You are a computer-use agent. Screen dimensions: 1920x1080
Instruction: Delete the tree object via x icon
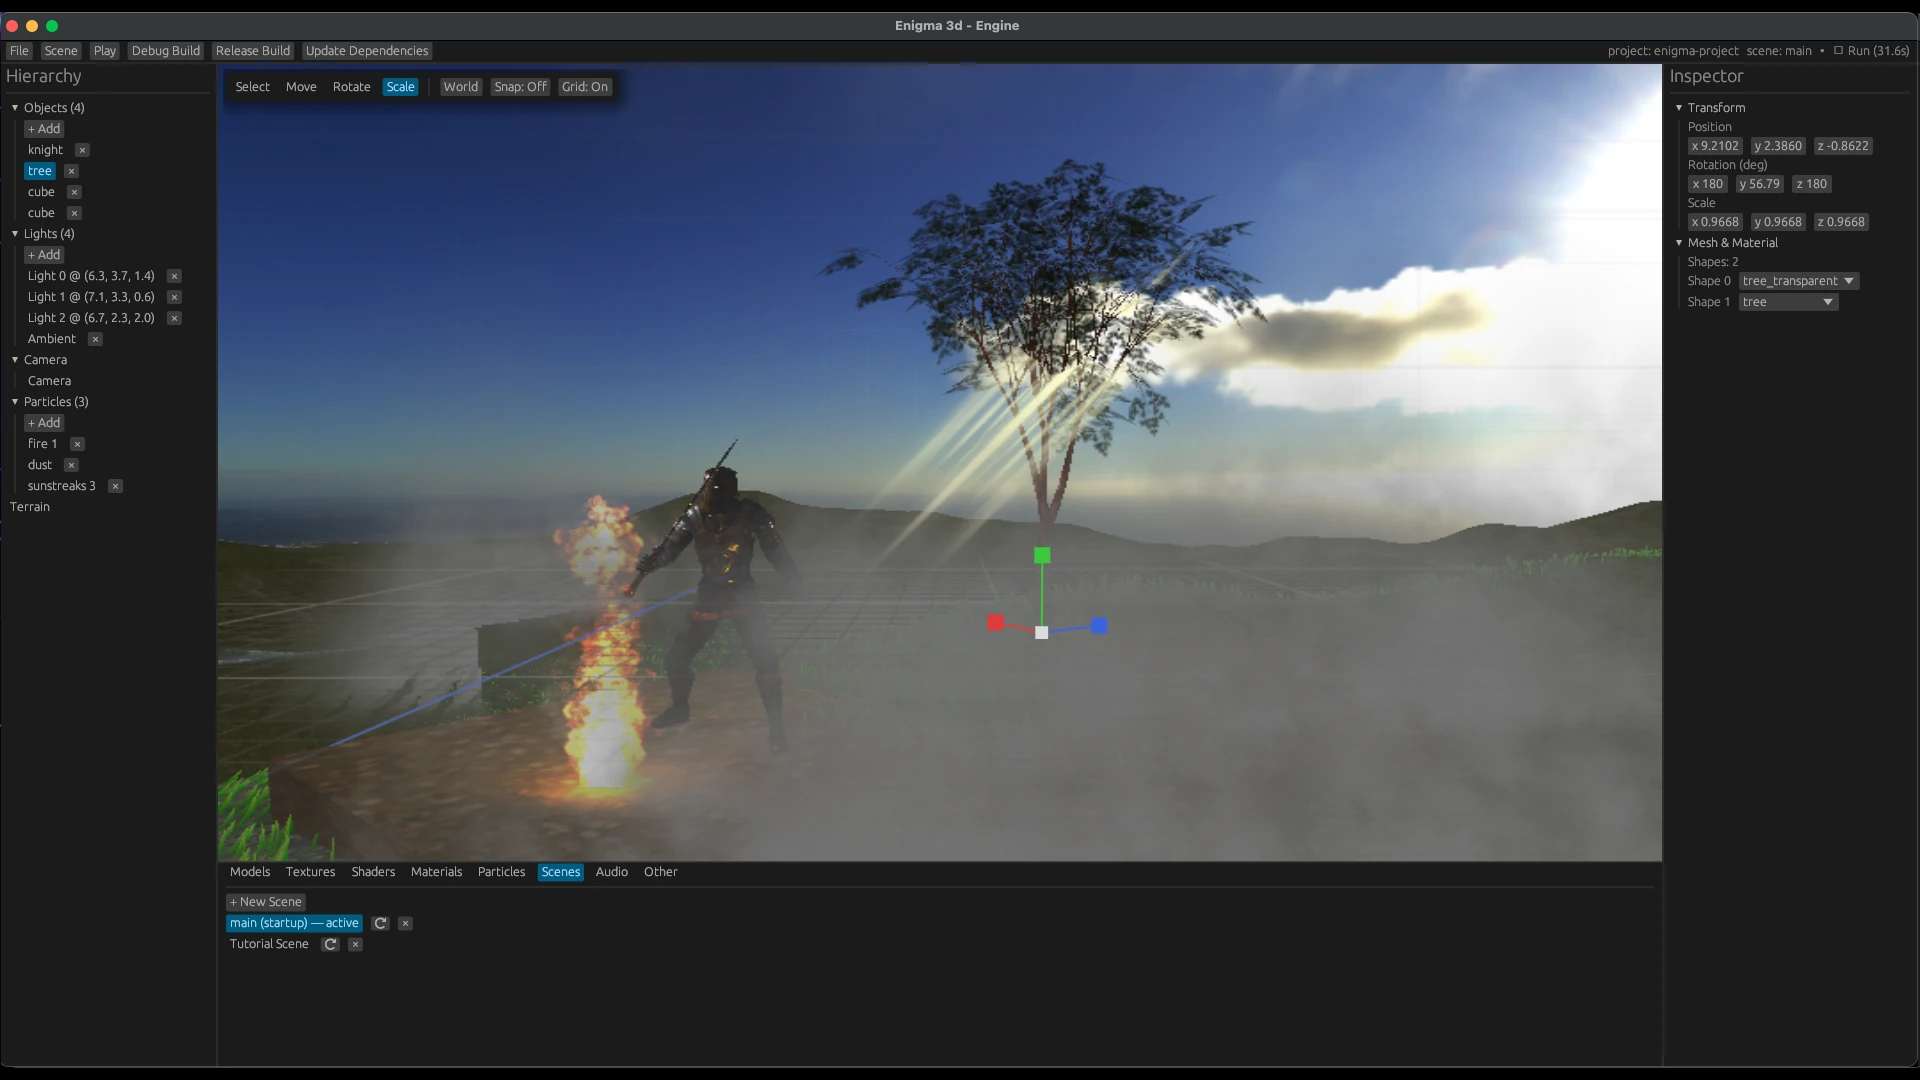[x=71, y=171]
